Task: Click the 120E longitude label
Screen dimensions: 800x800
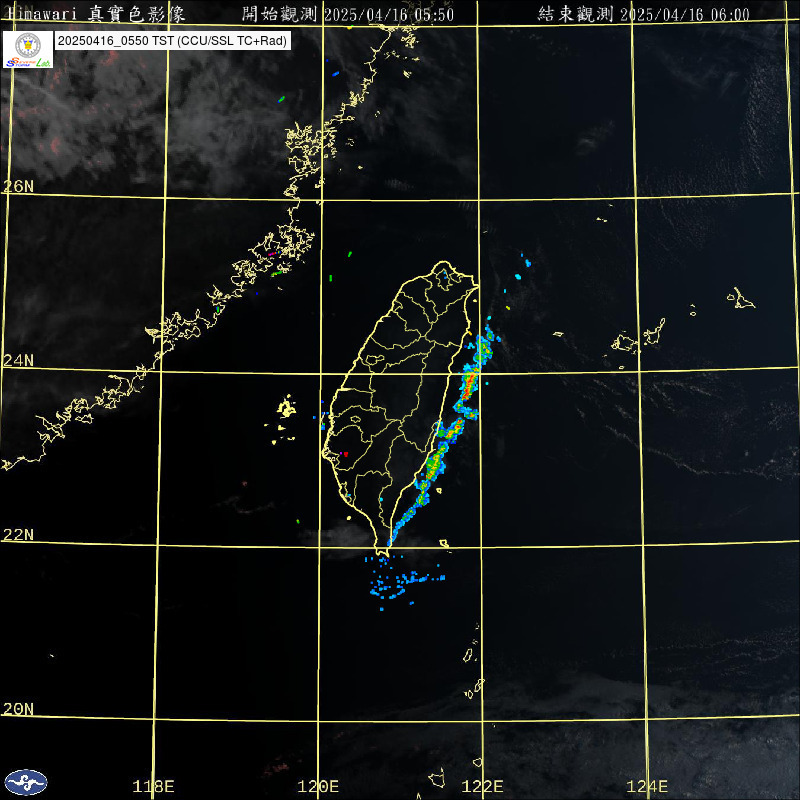Action: tap(320, 787)
